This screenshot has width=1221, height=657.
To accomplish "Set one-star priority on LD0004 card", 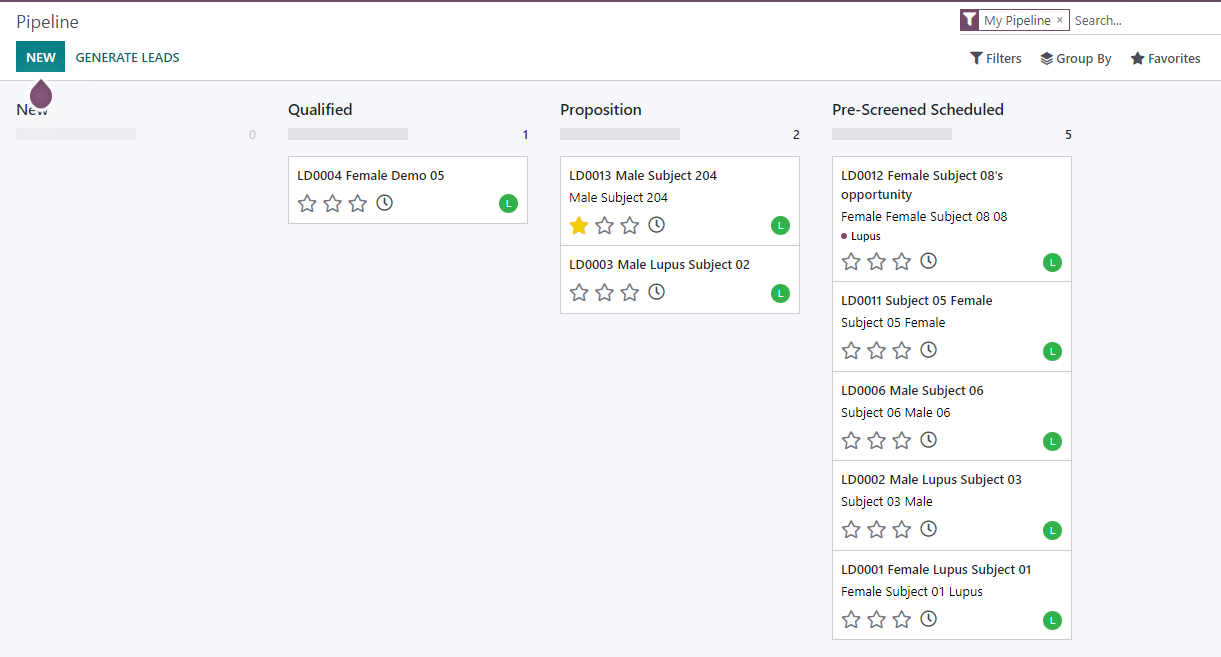I will point(307,203).
